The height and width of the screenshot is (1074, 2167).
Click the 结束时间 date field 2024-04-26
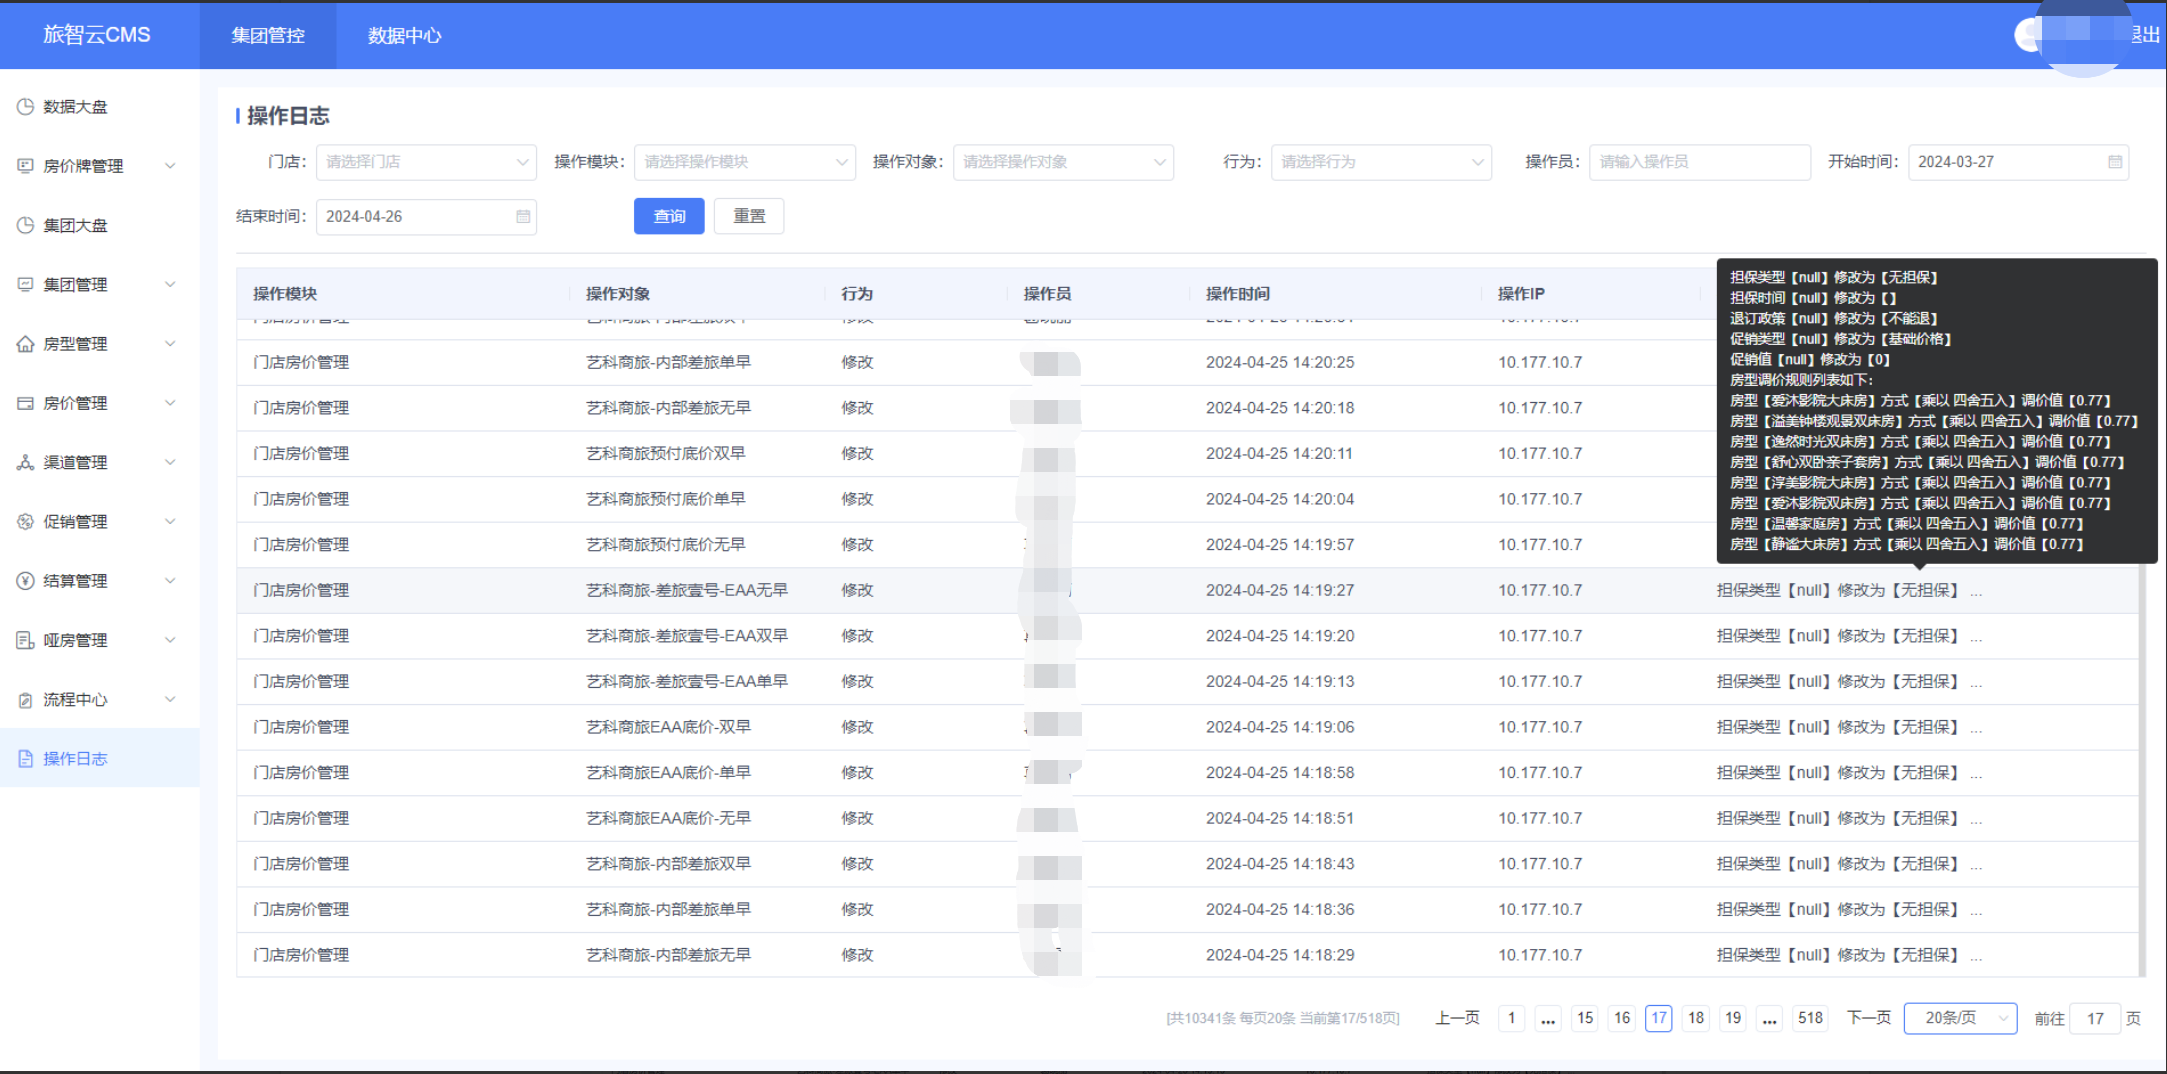426,217
